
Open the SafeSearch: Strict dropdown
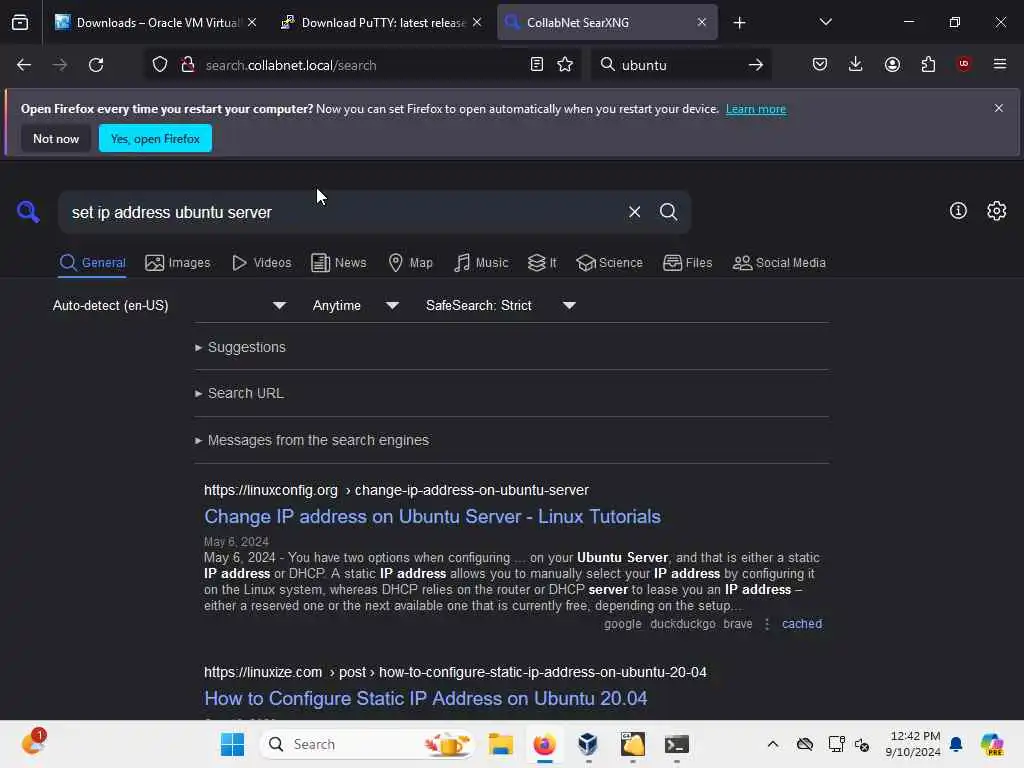coord(500,306)
